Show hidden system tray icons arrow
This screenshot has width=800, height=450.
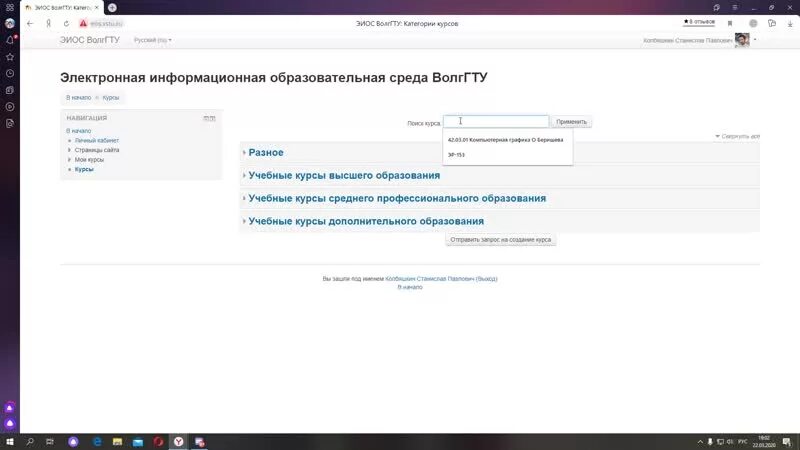700,442
